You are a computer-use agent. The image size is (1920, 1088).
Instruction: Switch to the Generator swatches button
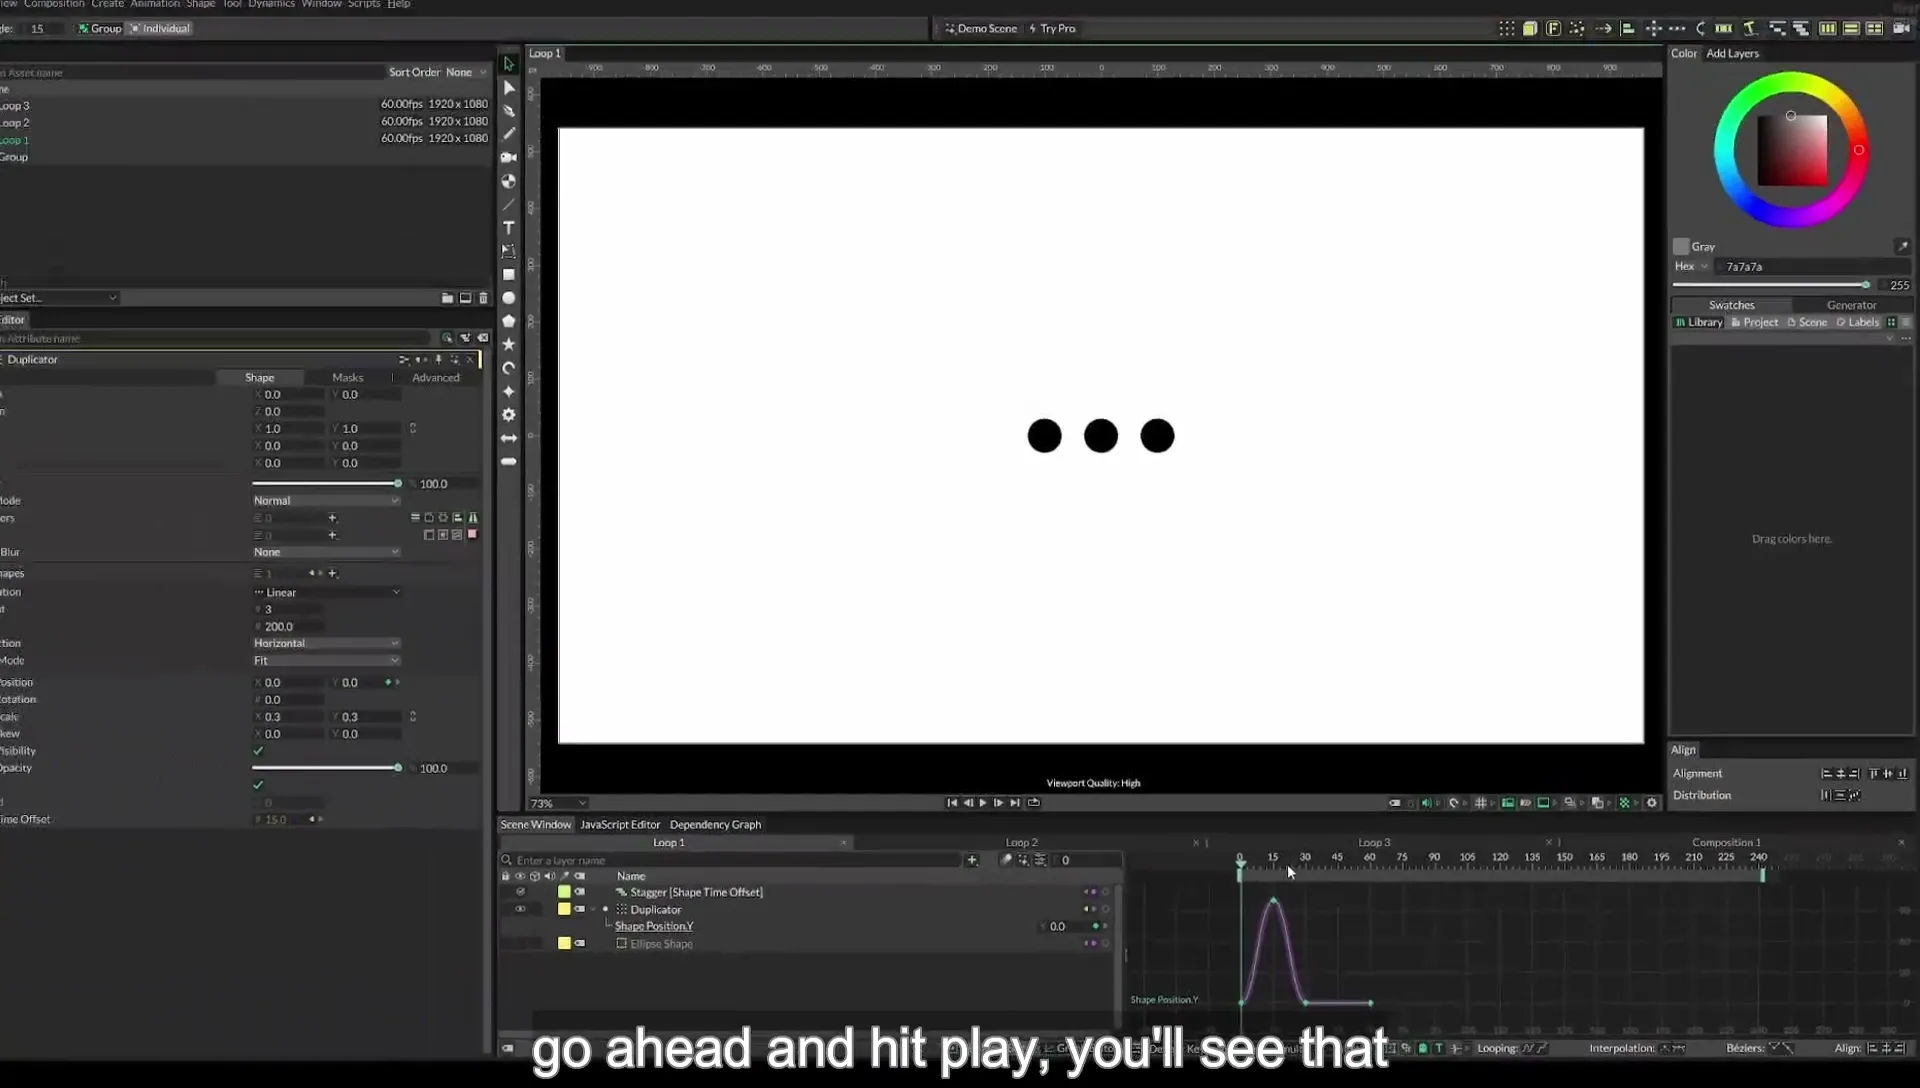coord(1851,305)
